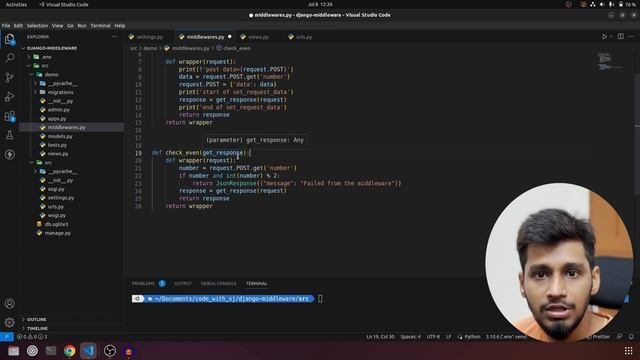Click the Activities button in the top bar
Image resolution: width=640 pixels, height=360 pixels.
(x=16, y=4)
